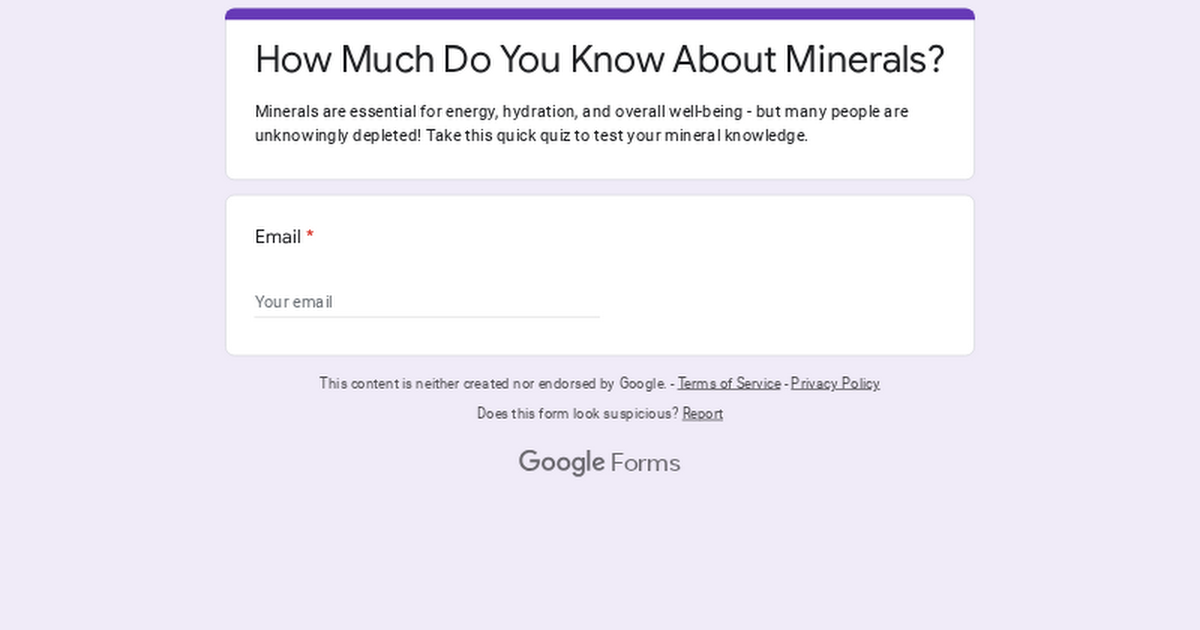The image size is (1200, 630).
Task: Click the underline beneath the email field
Action: coord(427,317)
